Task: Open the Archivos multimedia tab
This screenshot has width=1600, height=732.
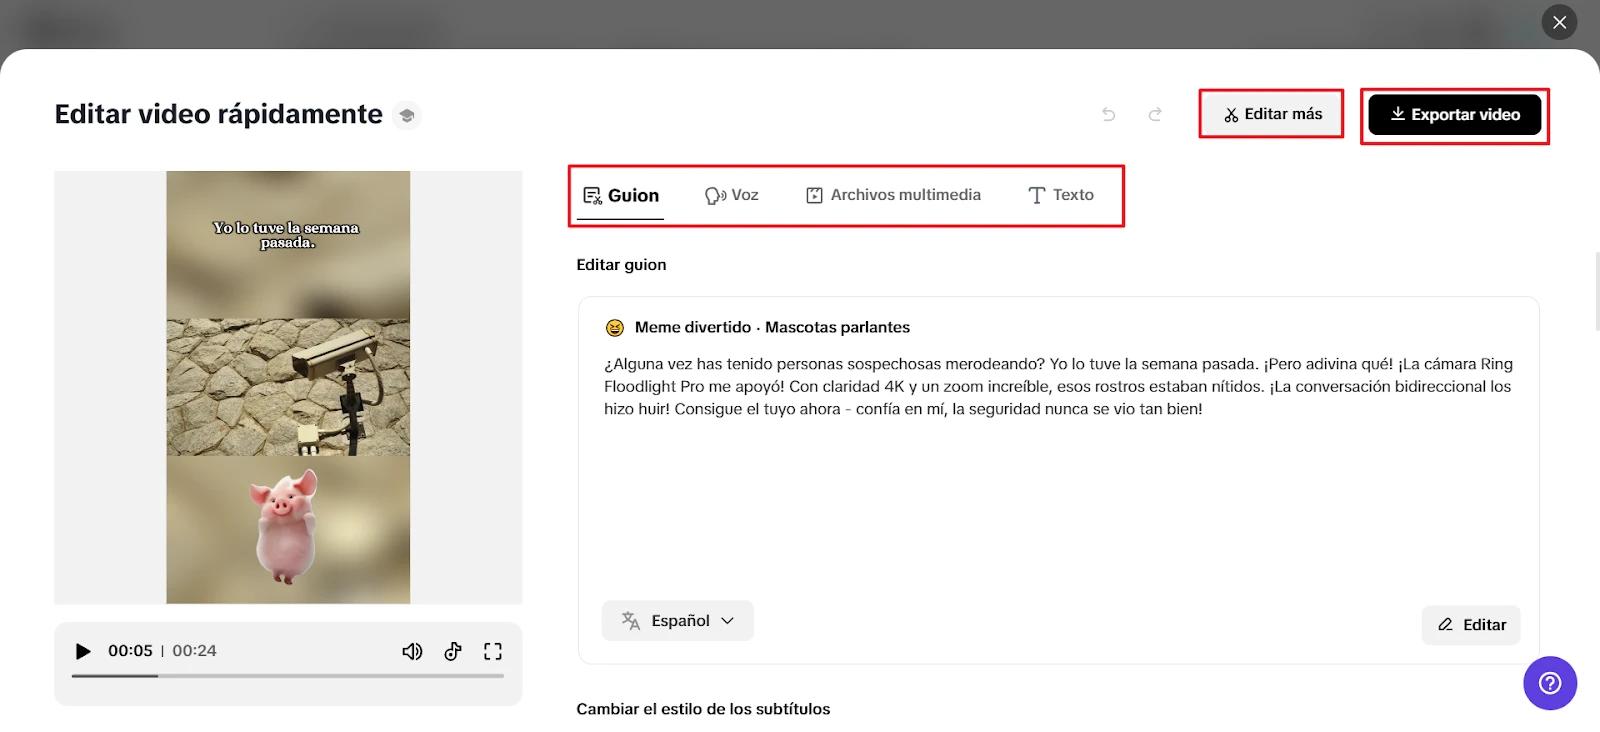Action: click(x=893, y=195)
